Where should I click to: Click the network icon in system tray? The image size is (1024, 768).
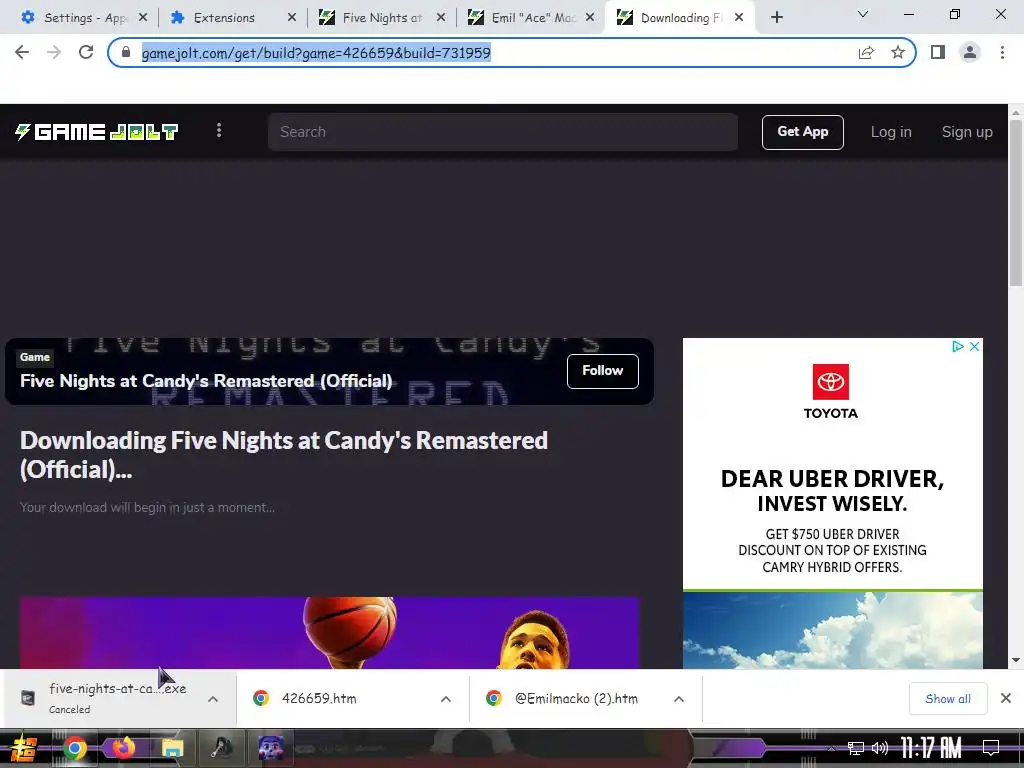click(x=856, y=748)
